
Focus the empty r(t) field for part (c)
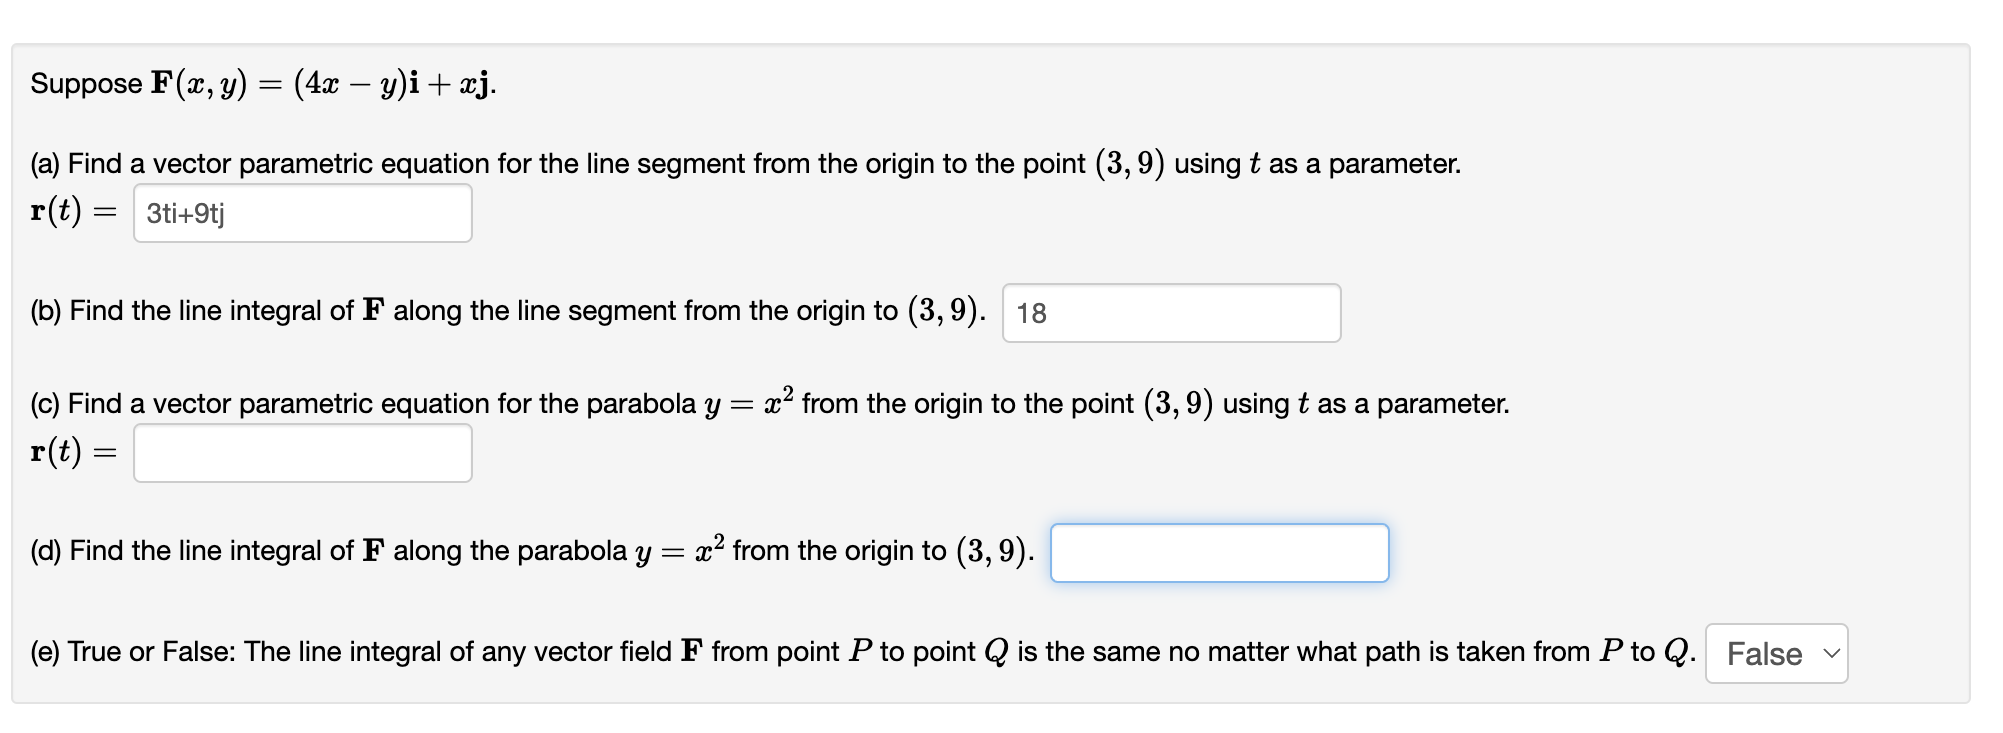302,453
